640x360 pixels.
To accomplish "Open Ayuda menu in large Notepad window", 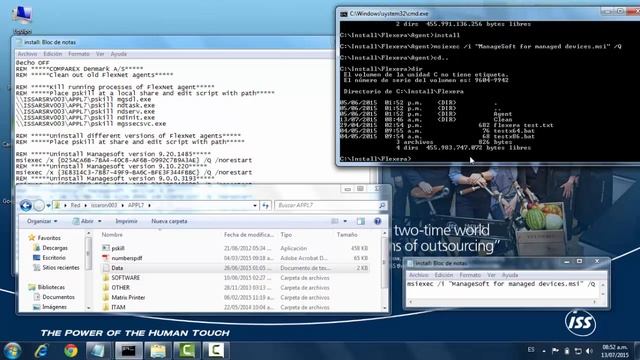I will (118, 54).
